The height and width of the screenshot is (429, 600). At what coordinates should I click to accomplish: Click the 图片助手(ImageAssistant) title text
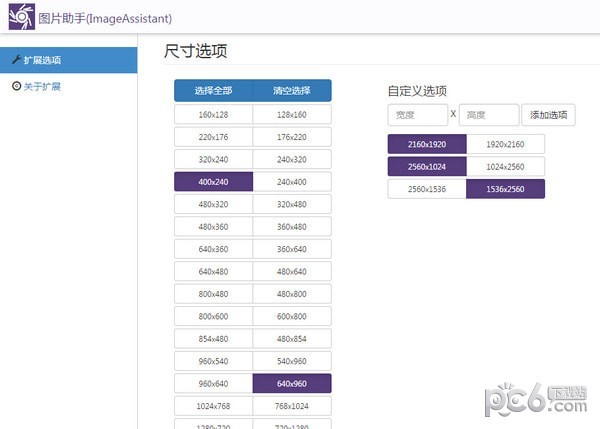click(x=105, y=18)
